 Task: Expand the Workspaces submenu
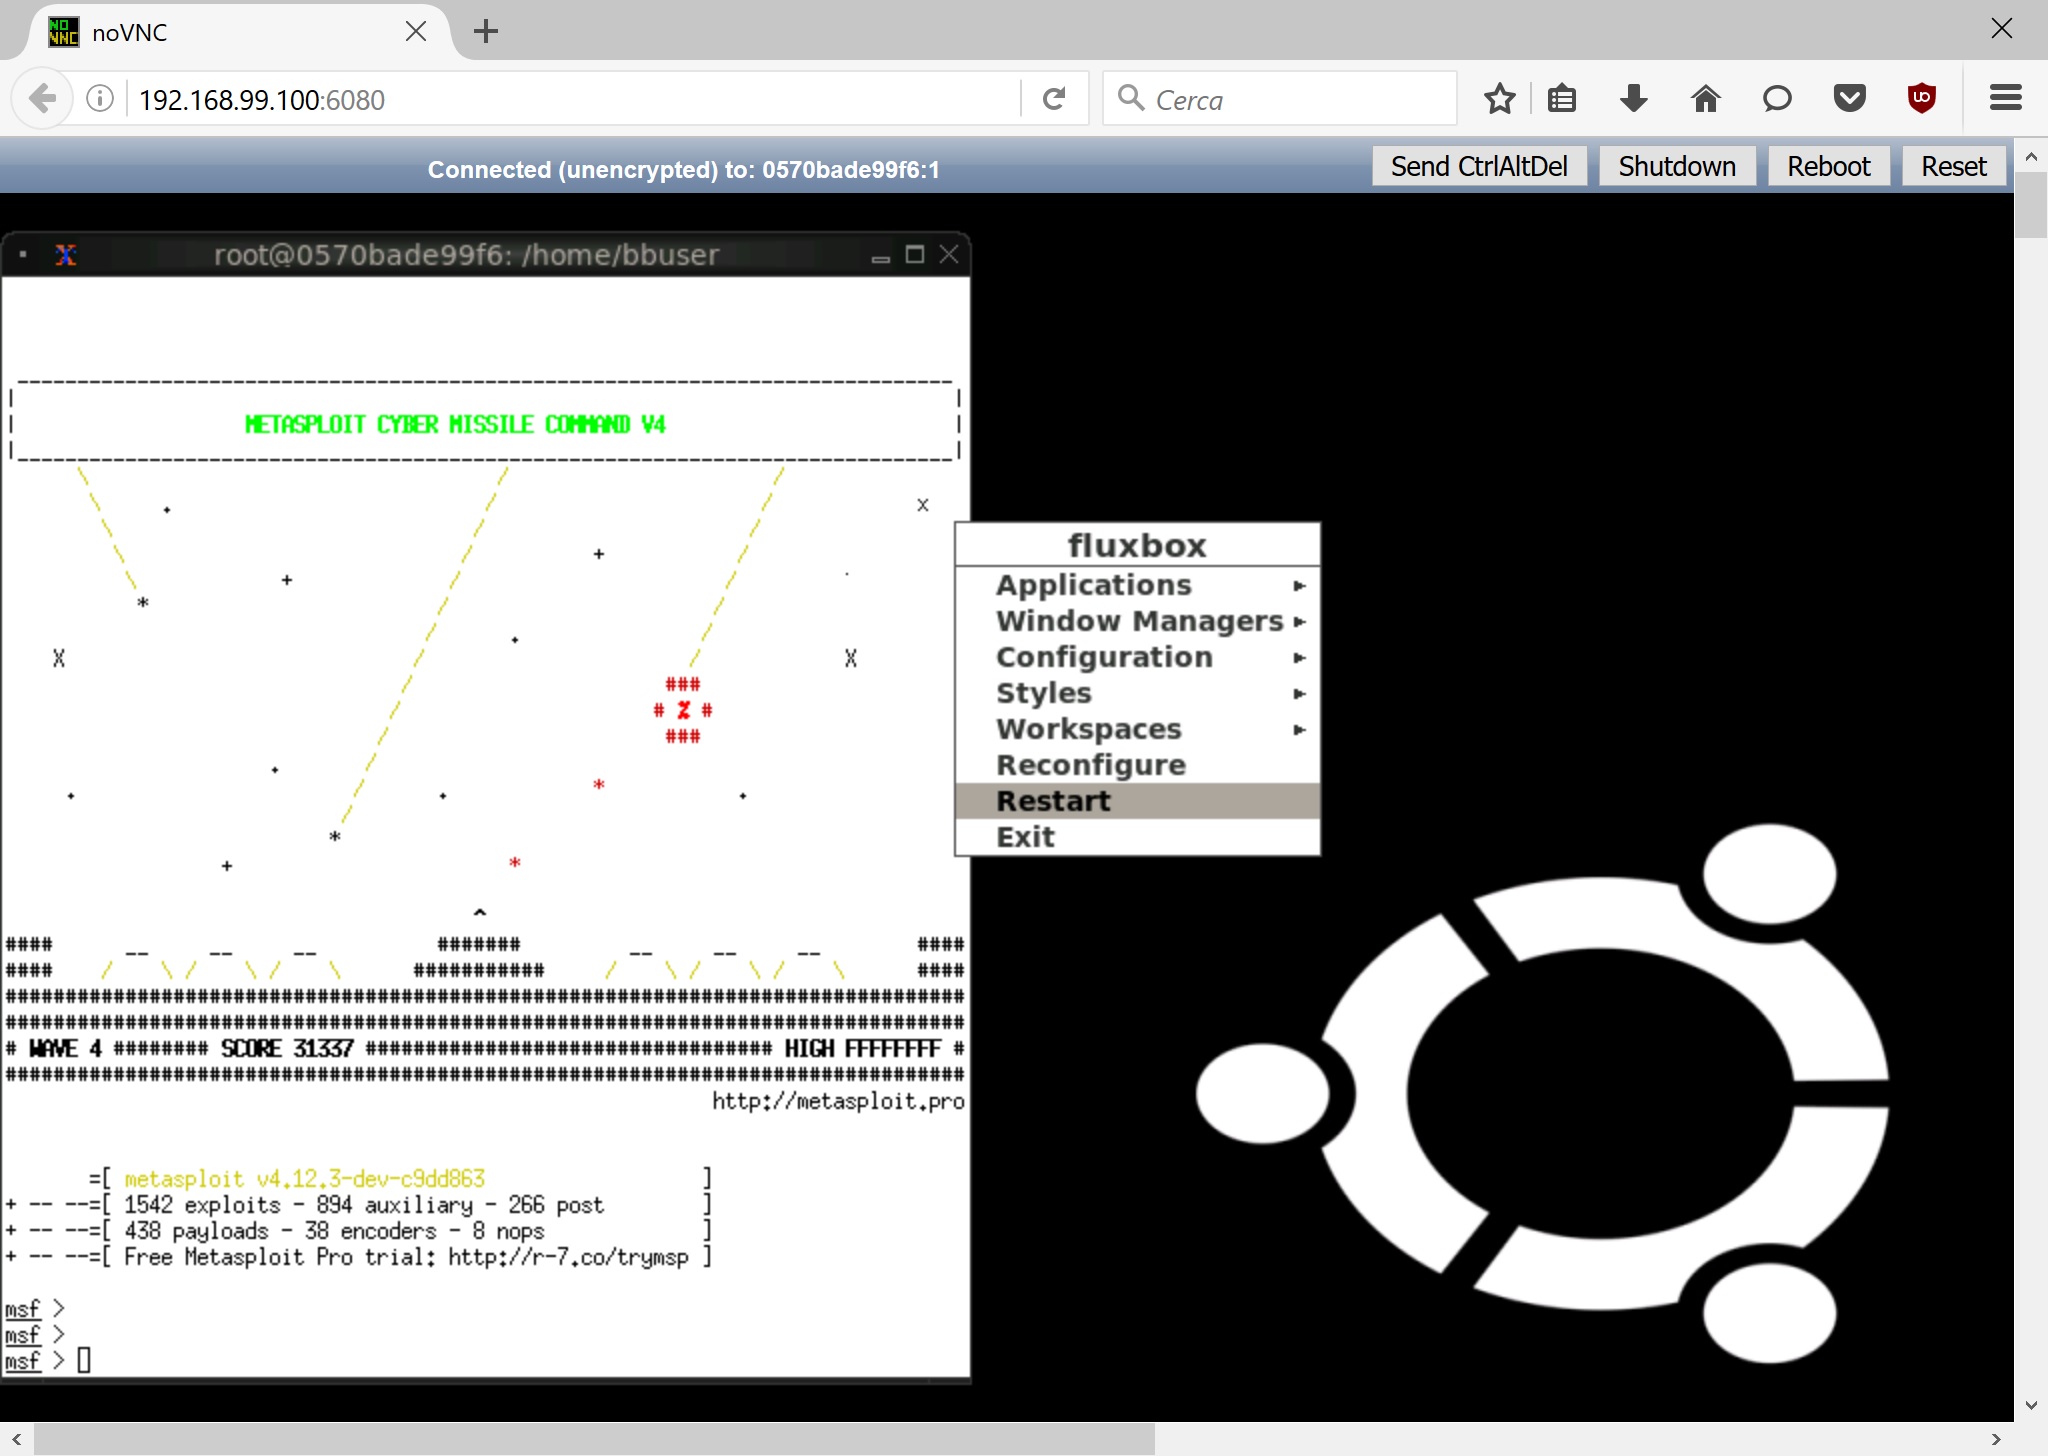click(1138, 729)
